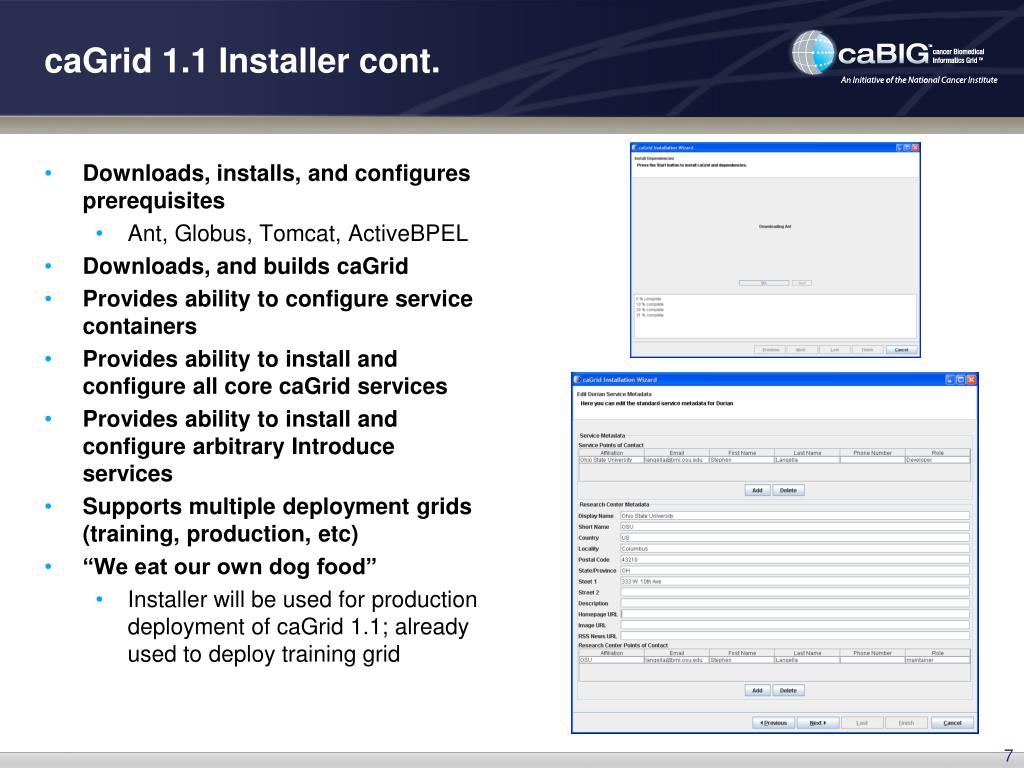Image resolution: width=1024 pixels, height=768 pixels.
Task: Click the slide title caGrid 1.1 Installer cont.
Action: 242,61
